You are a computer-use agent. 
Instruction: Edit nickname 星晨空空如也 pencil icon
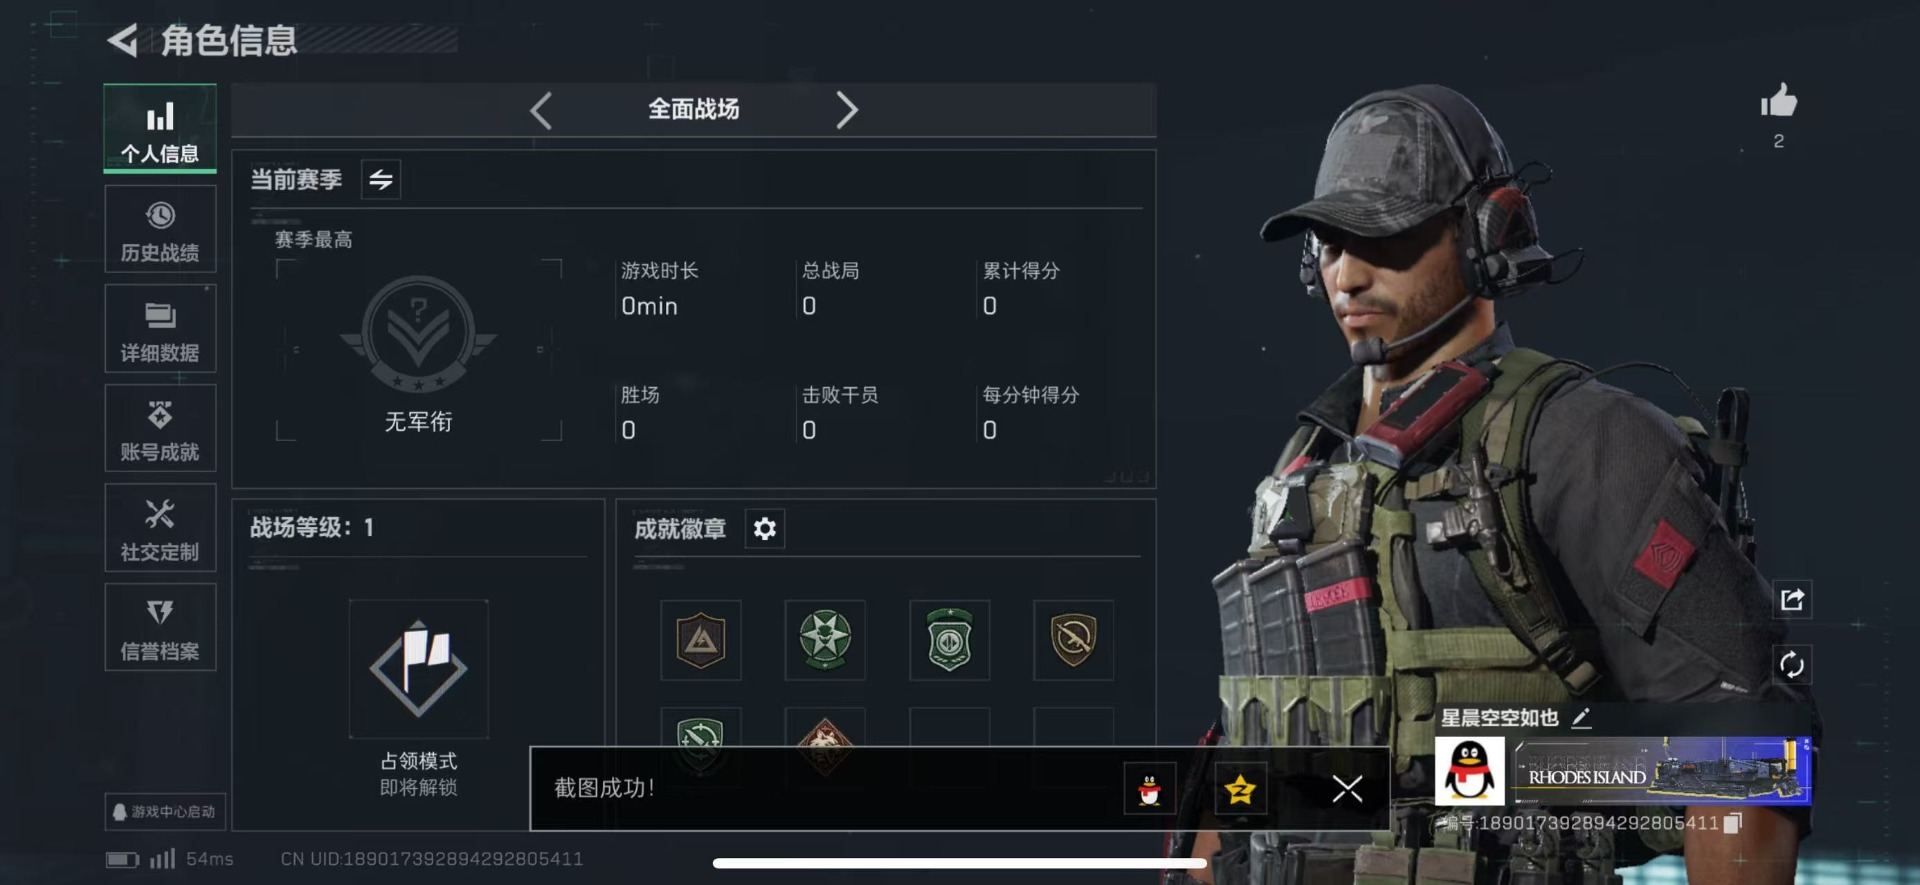[1581, 717]
